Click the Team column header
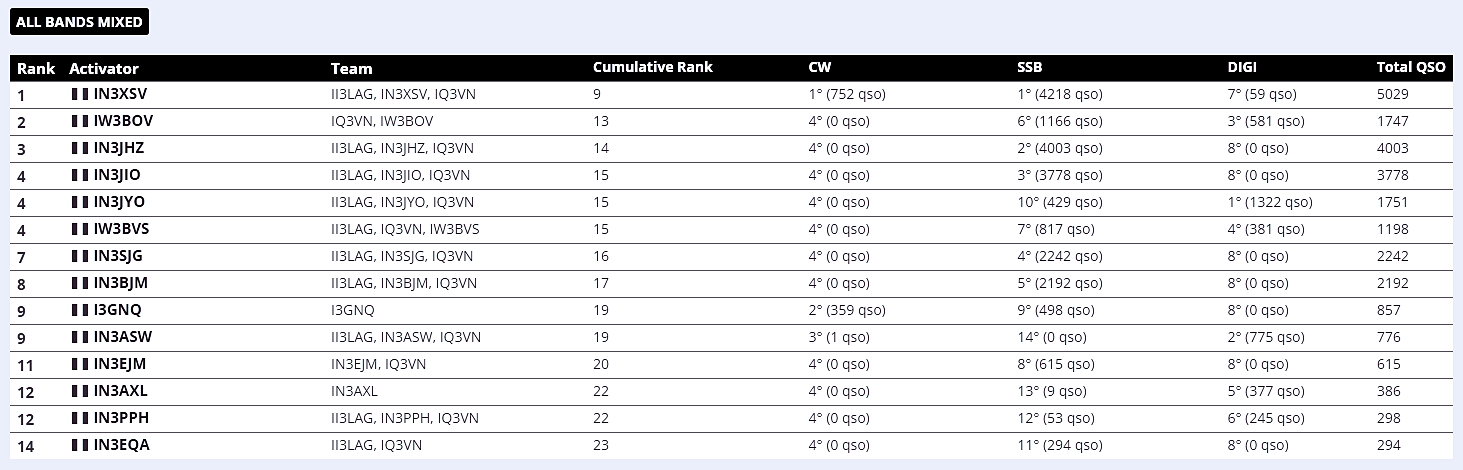 [x=351, y=68]
